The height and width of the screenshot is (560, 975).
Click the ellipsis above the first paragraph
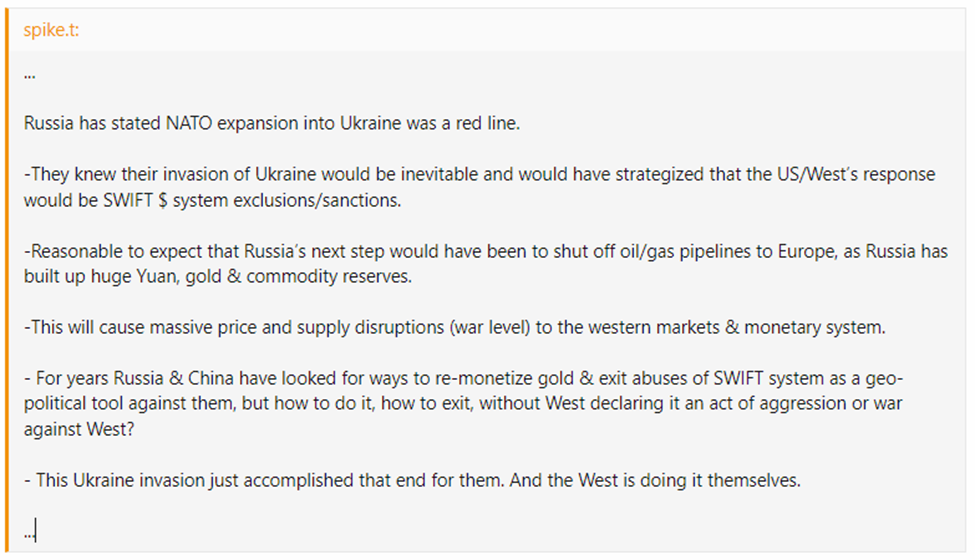pyautogui.click(x=30, y=74)
